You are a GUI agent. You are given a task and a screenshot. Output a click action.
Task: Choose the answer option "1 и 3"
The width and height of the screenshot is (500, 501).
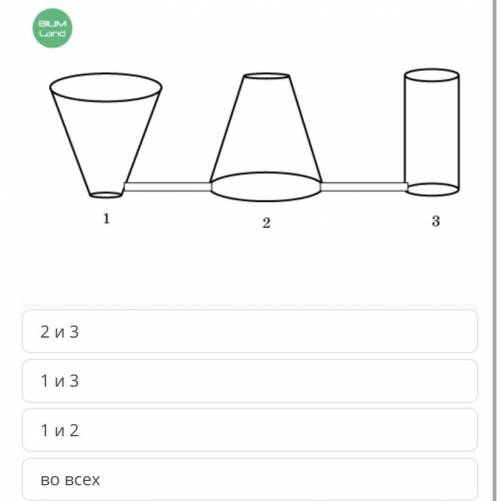pos(250,381)
